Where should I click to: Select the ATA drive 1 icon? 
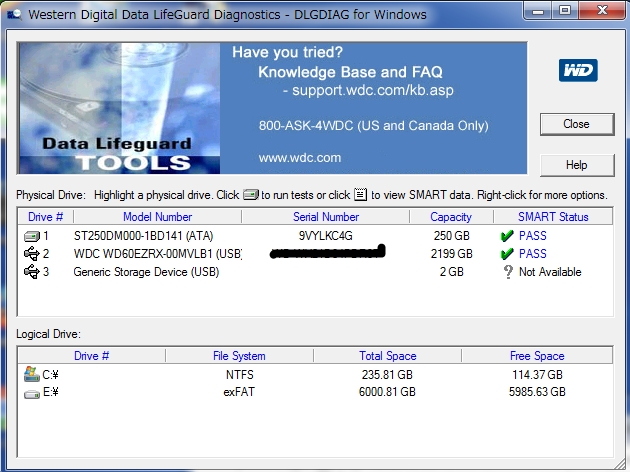(32, 236)
